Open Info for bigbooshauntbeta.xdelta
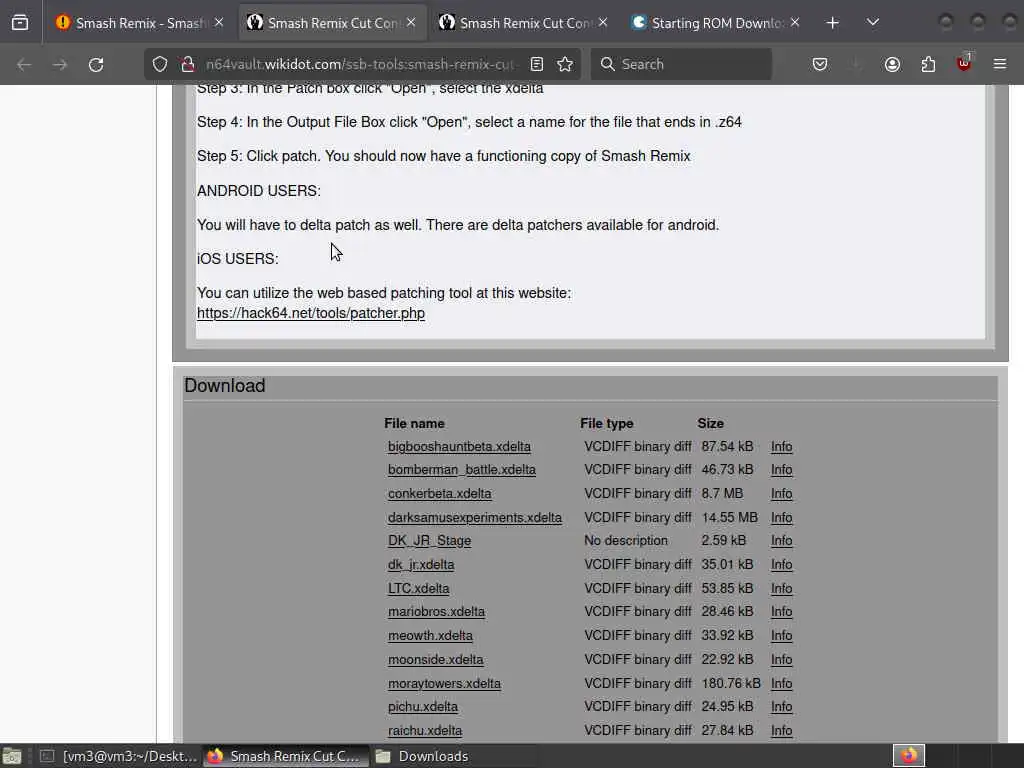1024x768 pixels. 781,447
